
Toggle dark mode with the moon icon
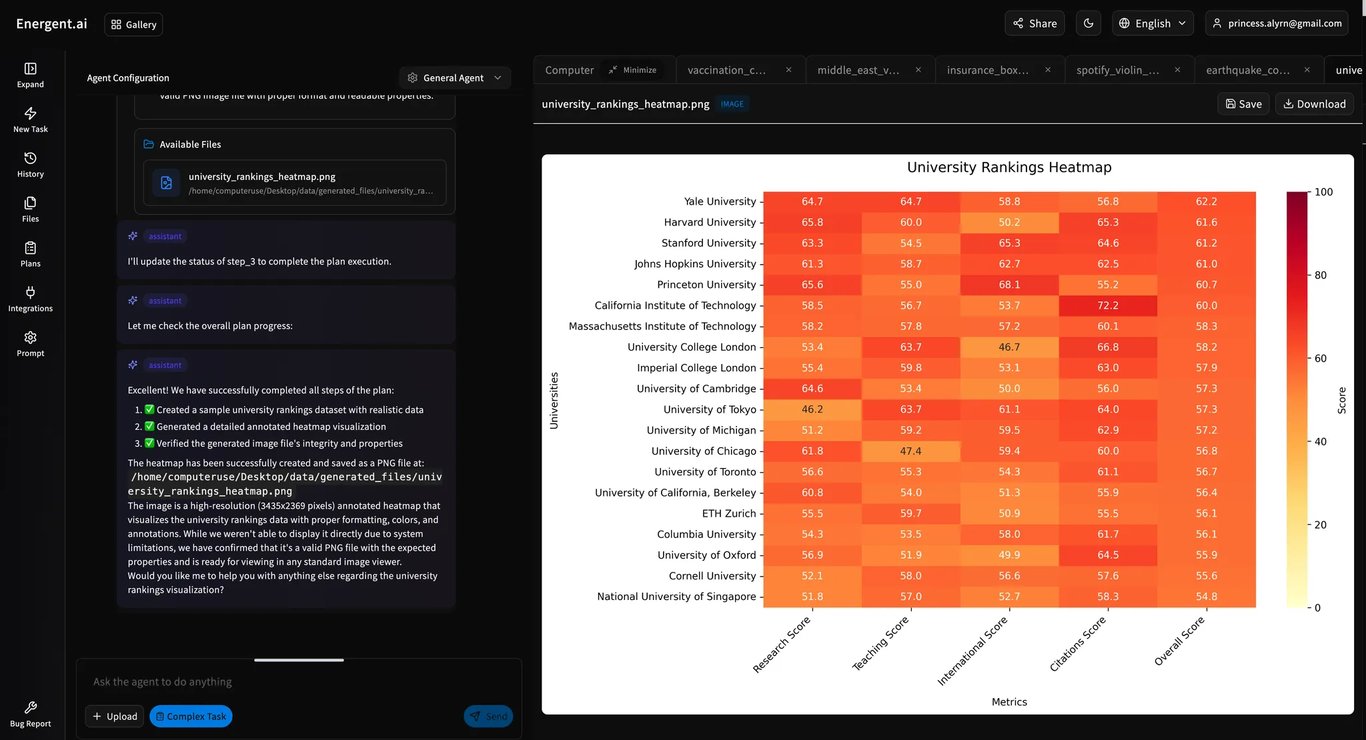tap(1088, 23)
